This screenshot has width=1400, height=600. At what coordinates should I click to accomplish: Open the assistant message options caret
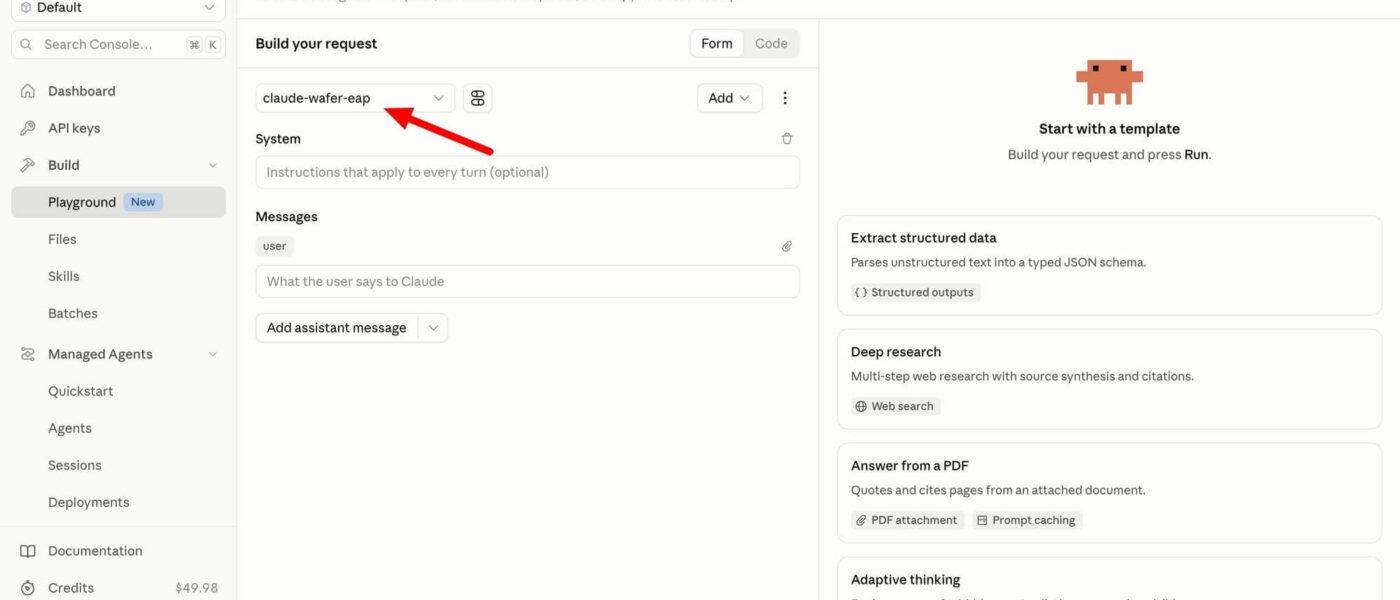coord(433,328)
